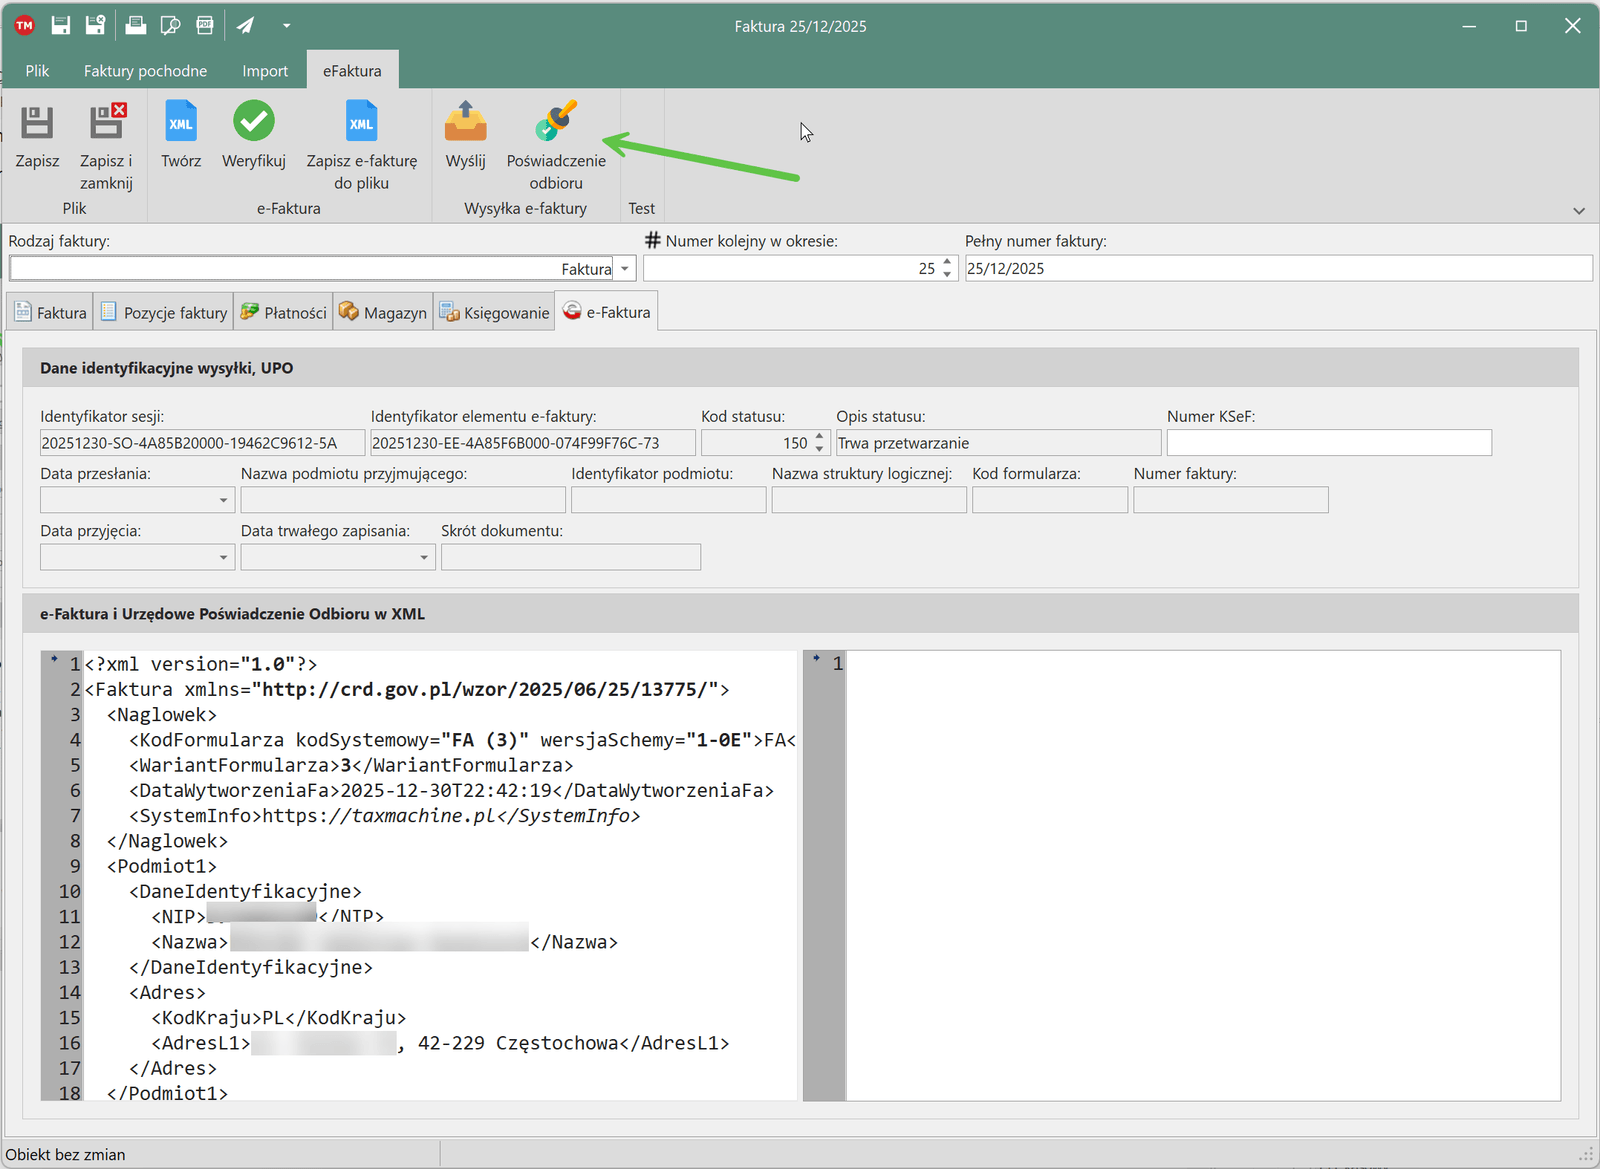Send the e-invoice with Wyślij
Image resolution: width=1600 pixels, height=1169 pixels.
coord(465,122)
